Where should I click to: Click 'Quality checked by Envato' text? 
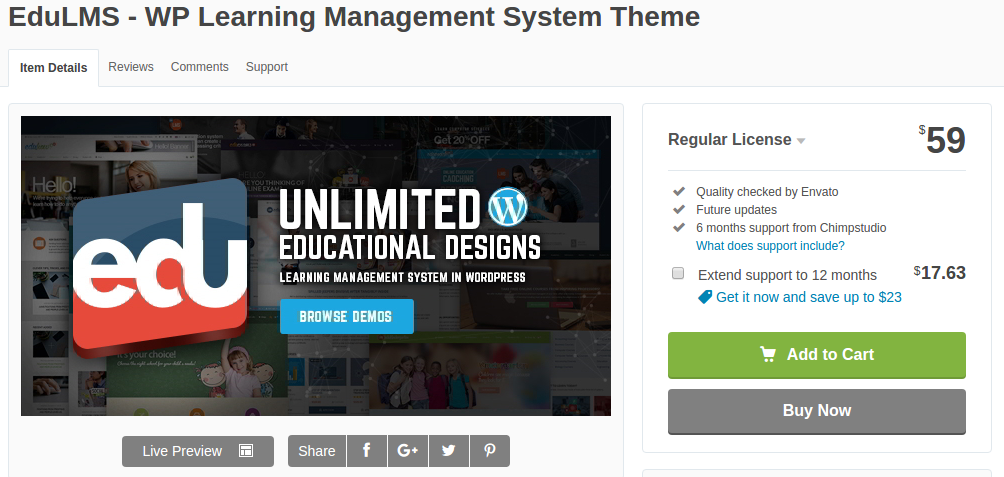767,191
